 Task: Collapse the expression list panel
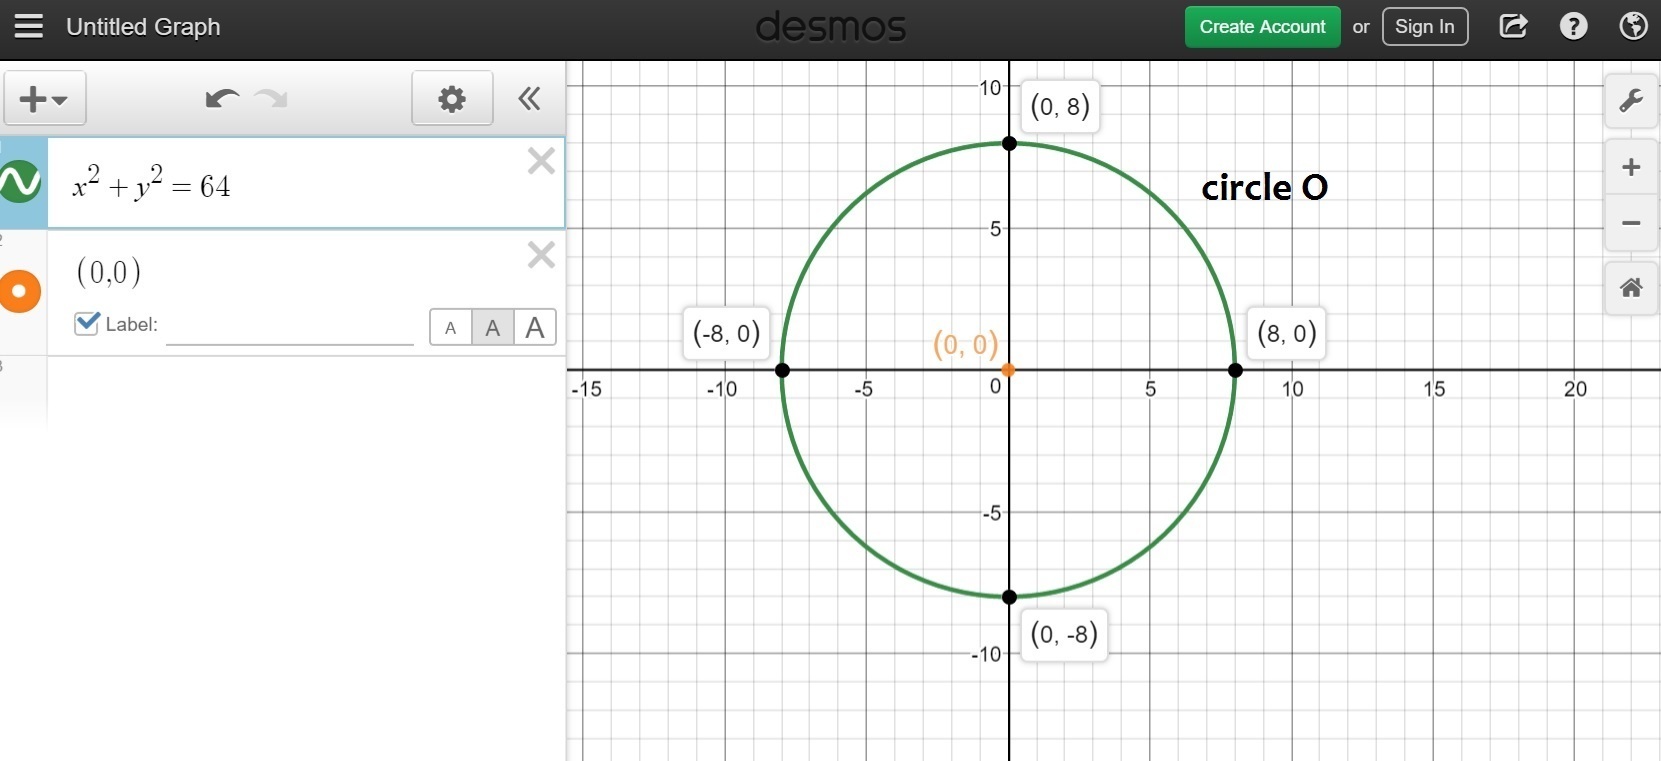529,98
